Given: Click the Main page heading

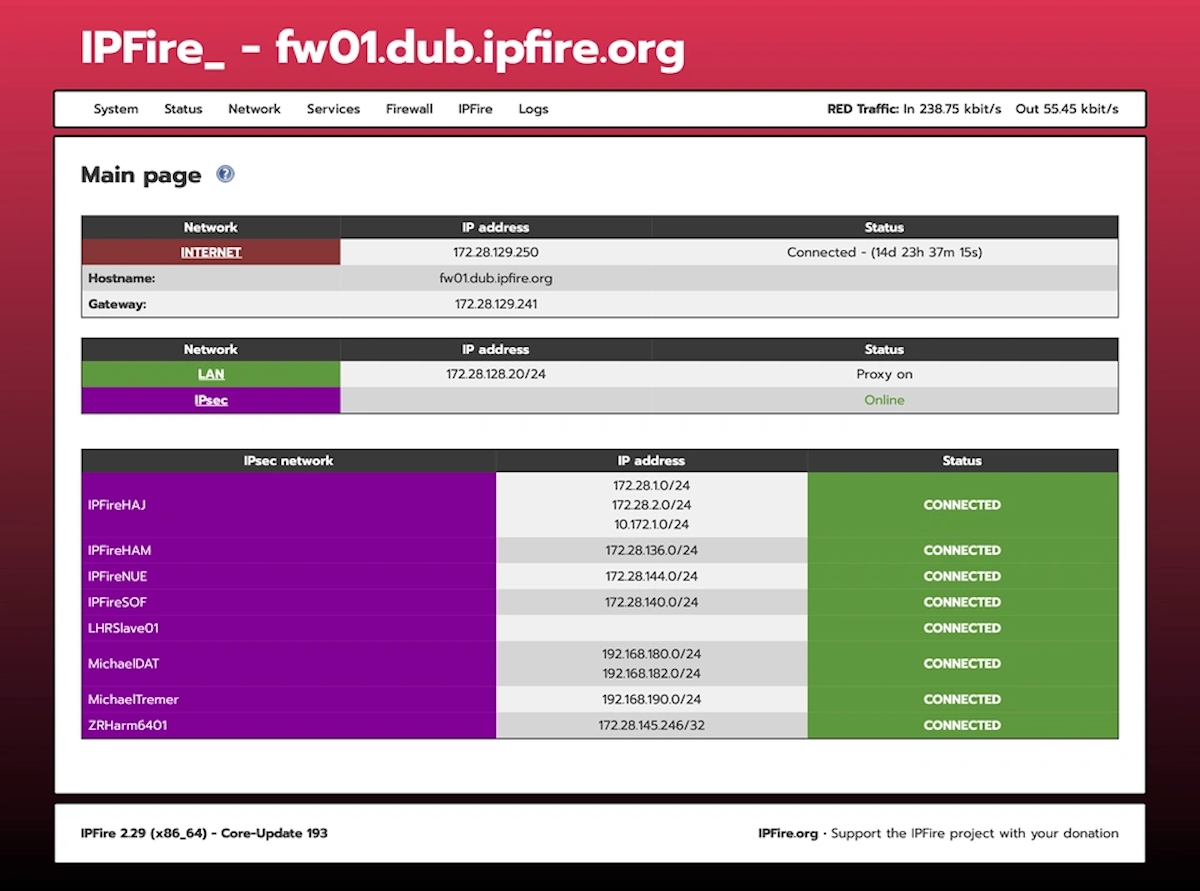Looking at the screenshot, I should click(x=141, y=175).
